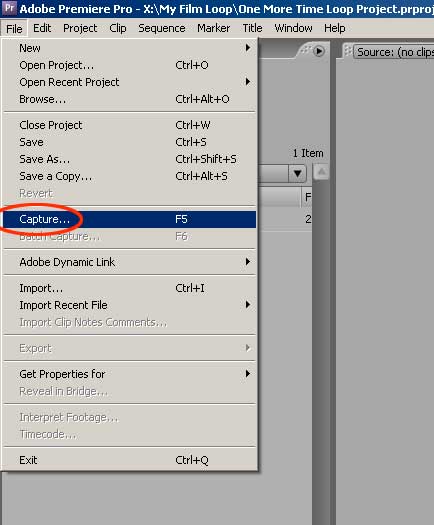Choose Save As...

coord(130,159)
